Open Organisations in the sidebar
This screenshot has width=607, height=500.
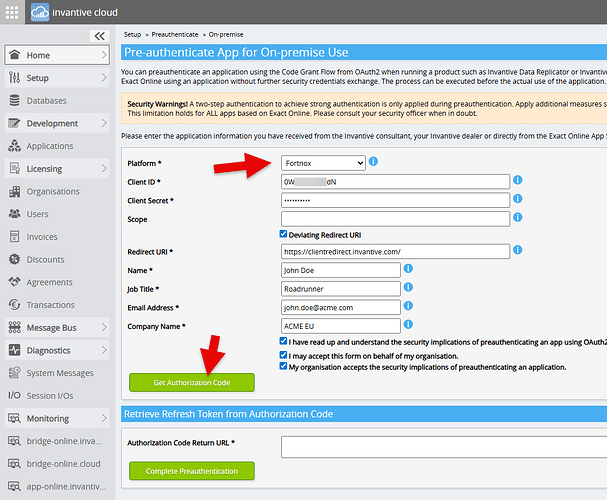[x=53, y=192]
